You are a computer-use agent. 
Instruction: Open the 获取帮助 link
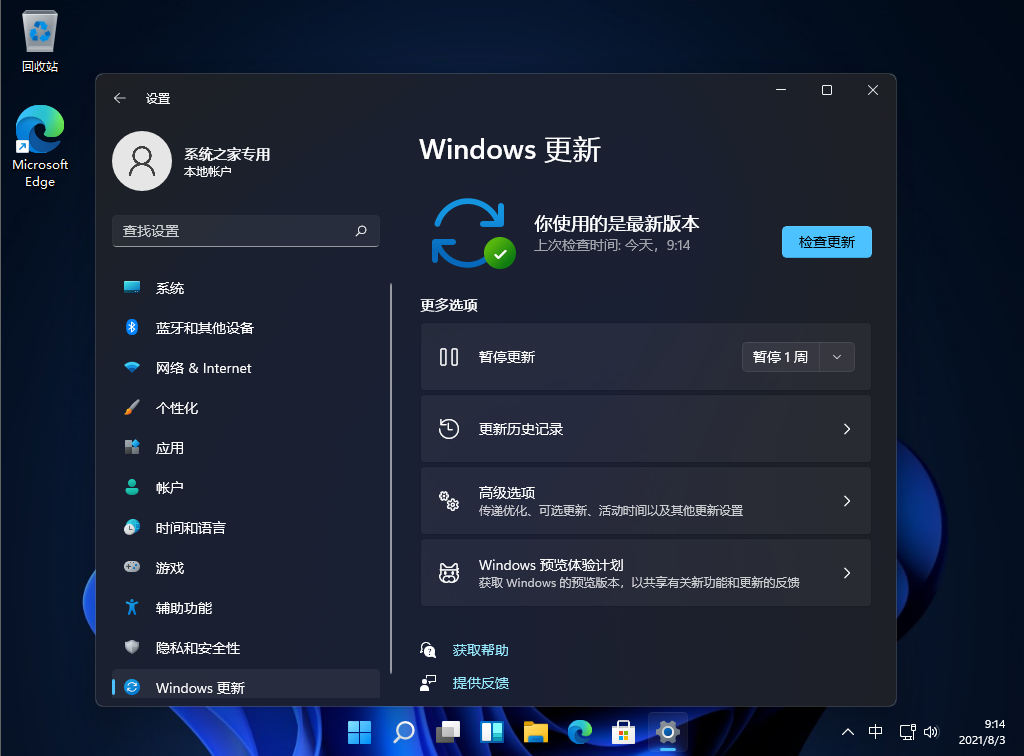(x=480, y=650)
